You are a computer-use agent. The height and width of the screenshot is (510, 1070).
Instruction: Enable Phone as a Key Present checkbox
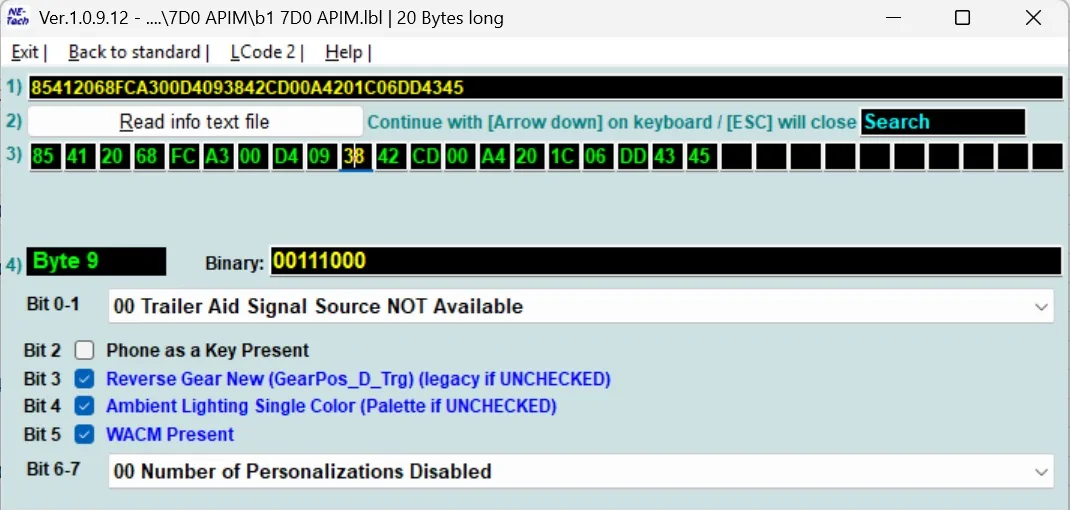tap(85, 351)
